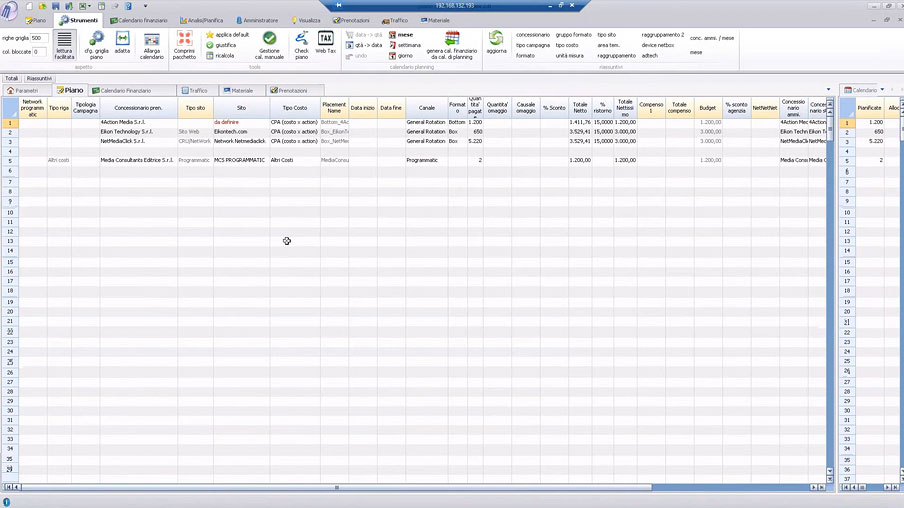Select the mese planning option
The width and height of the screenshot is (904, 508).
pyautogui.click(x=404, y=34)
